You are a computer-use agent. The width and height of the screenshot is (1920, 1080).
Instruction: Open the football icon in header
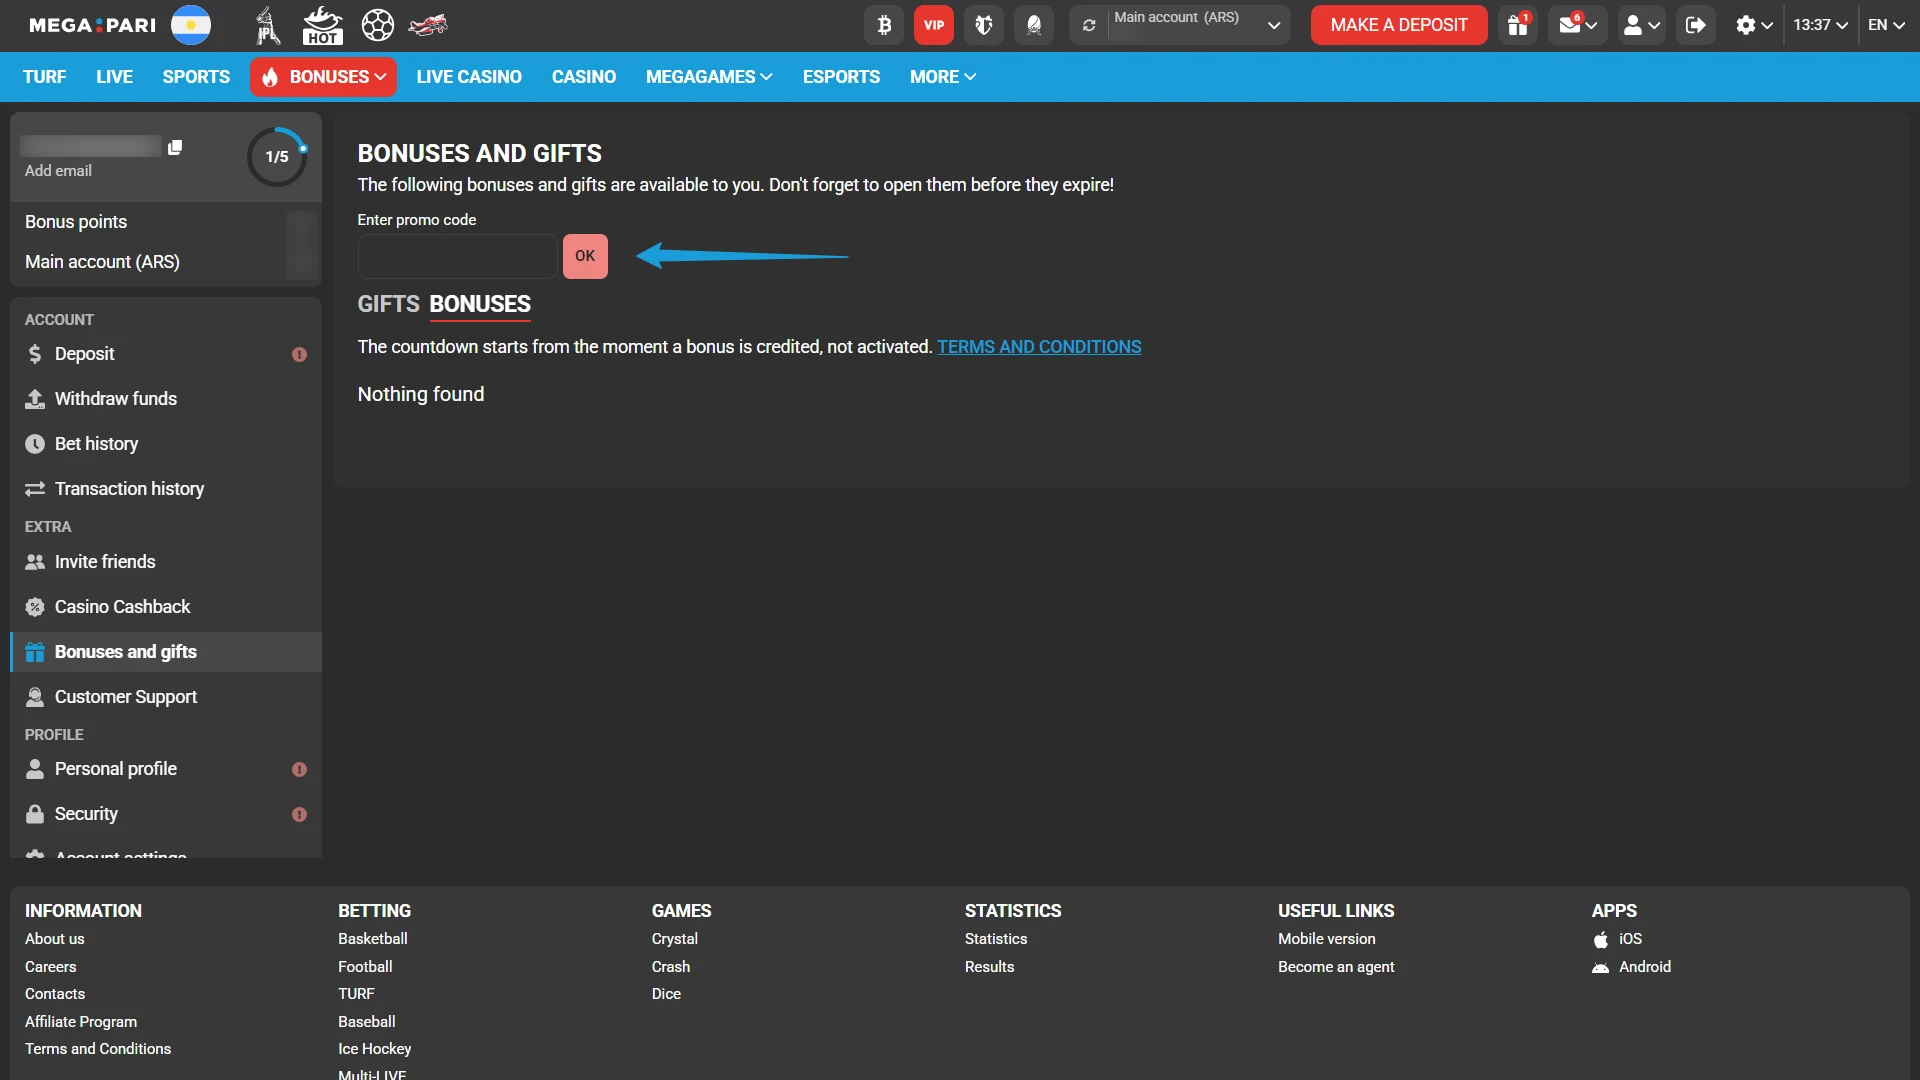(x=378, y=25)
